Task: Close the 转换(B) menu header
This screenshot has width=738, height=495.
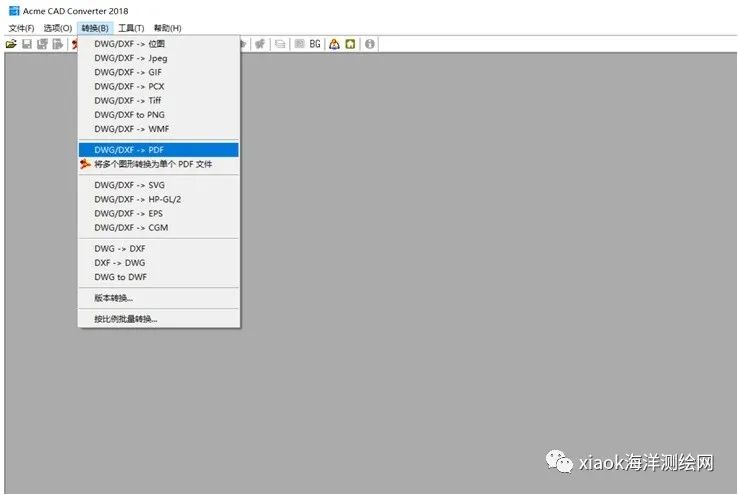Action: point(95,28)
